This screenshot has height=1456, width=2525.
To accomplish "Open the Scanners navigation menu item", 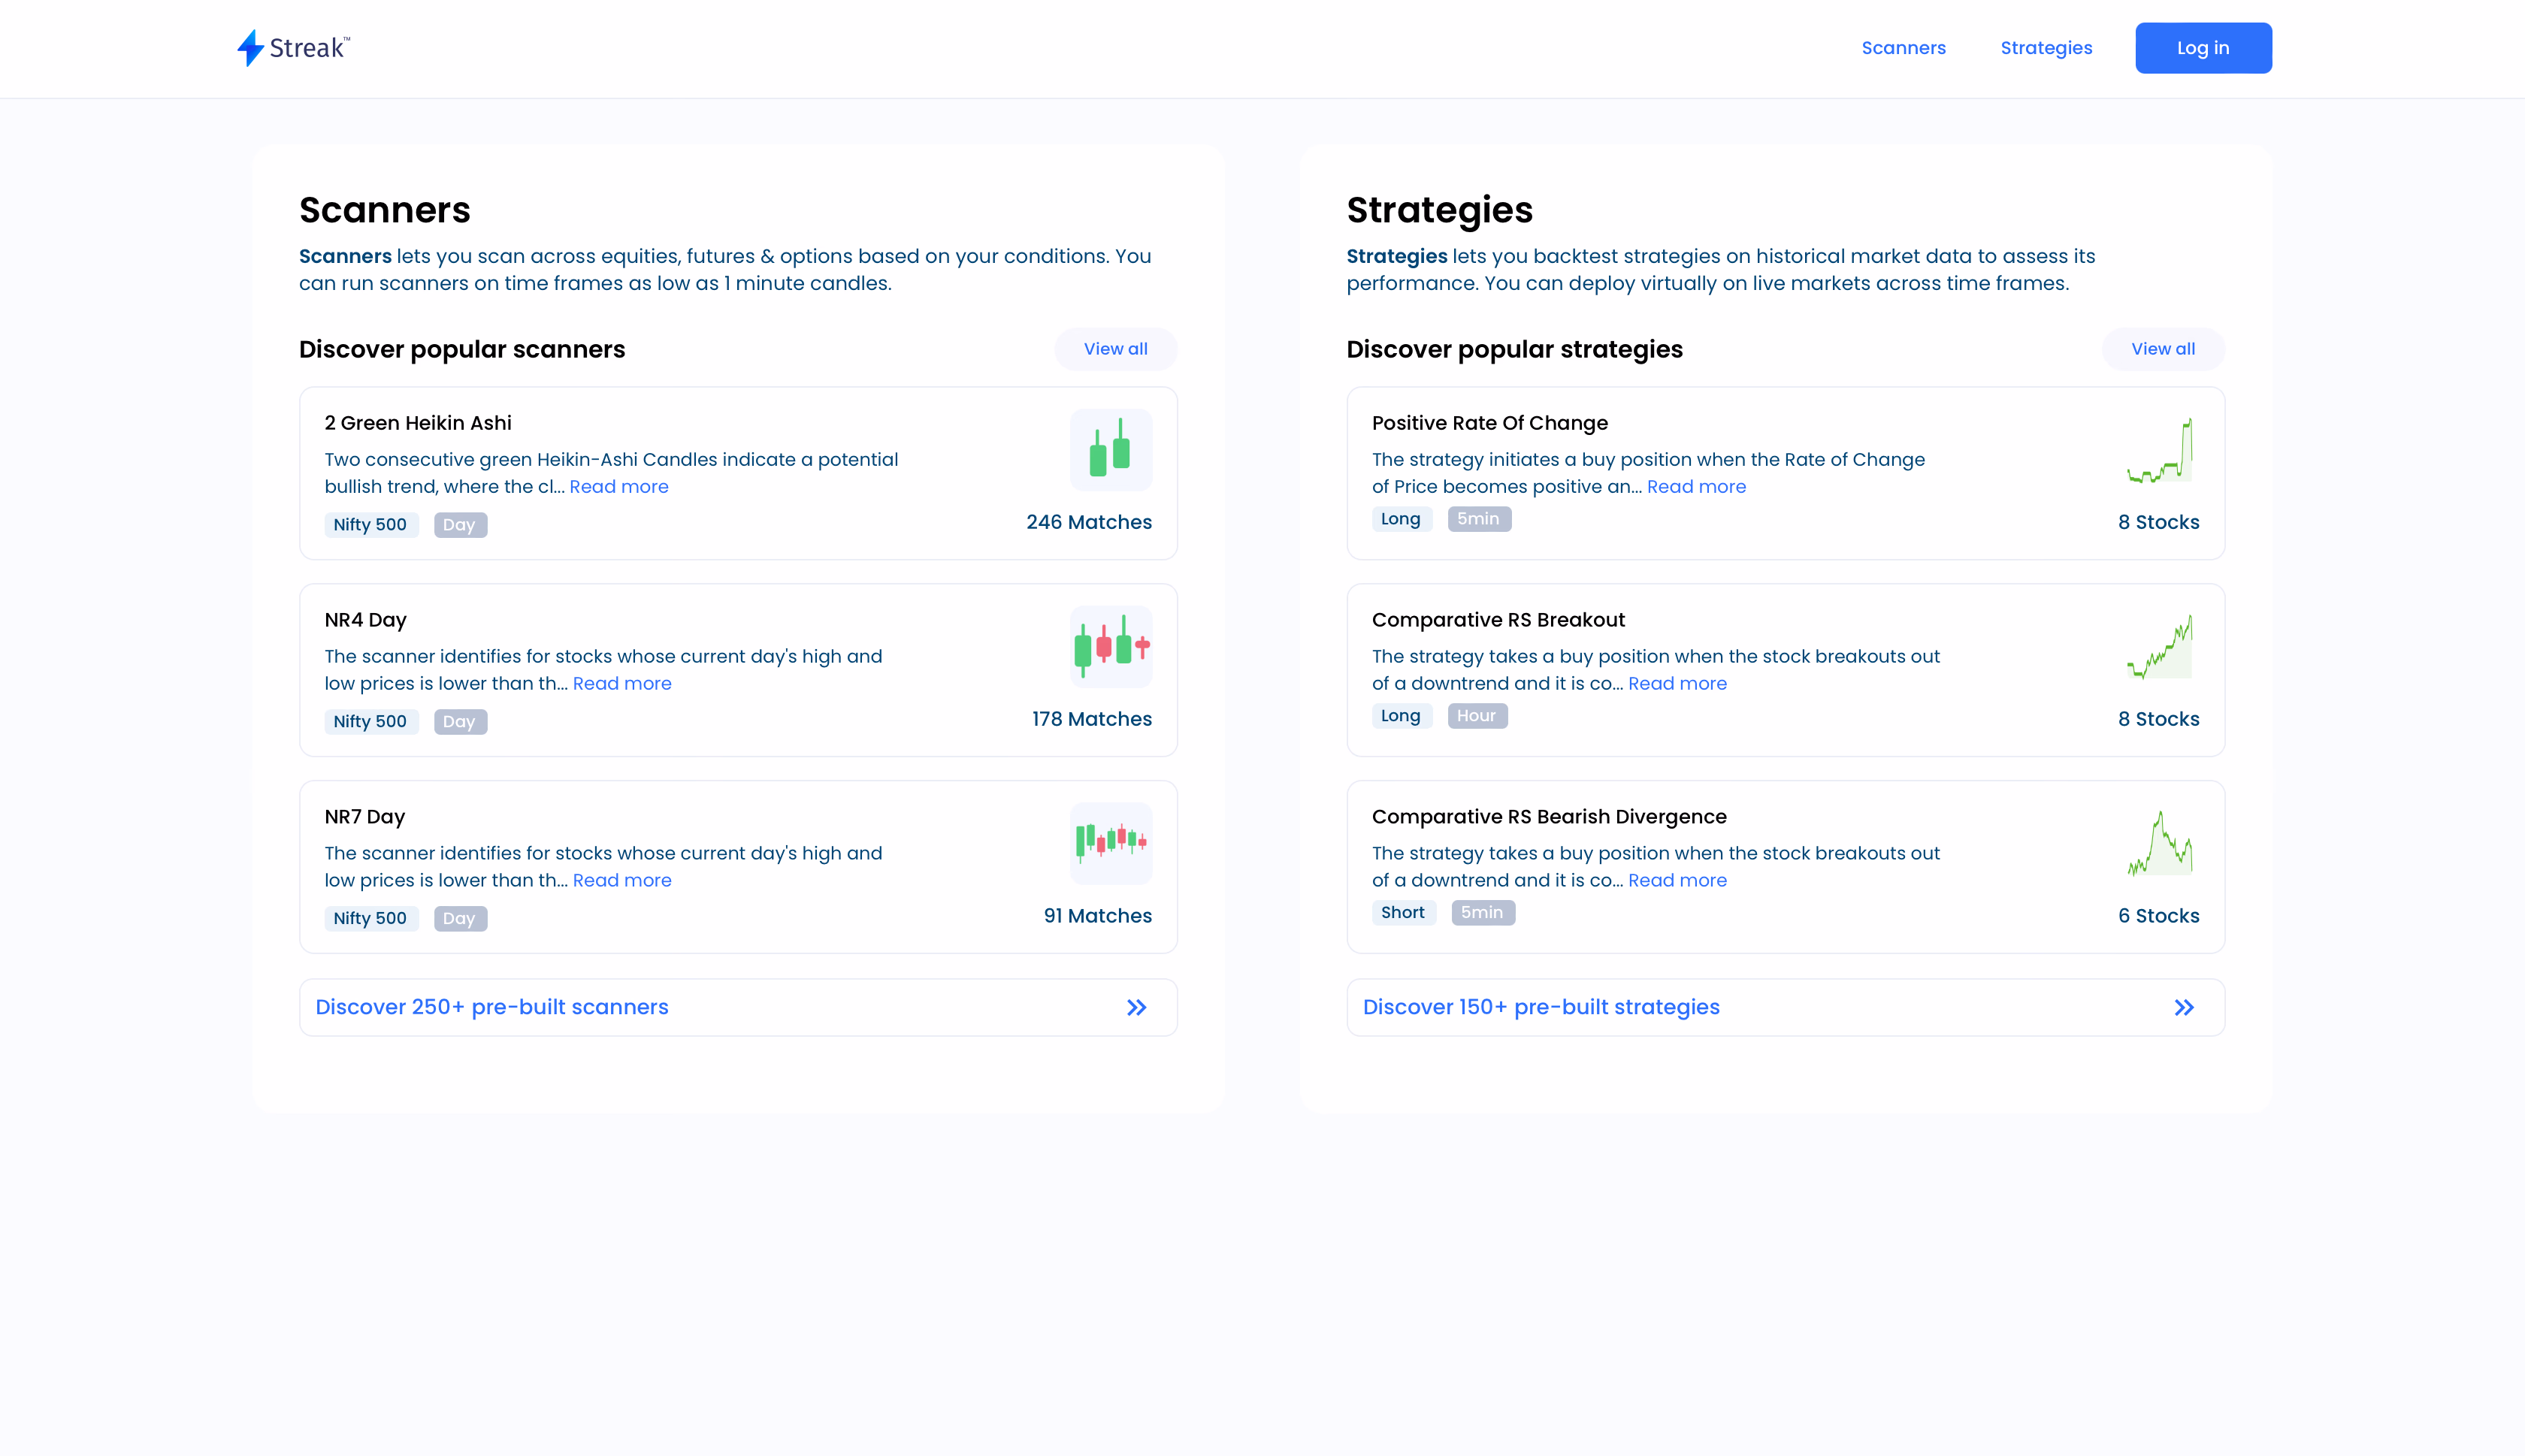I will (1904, 47).
